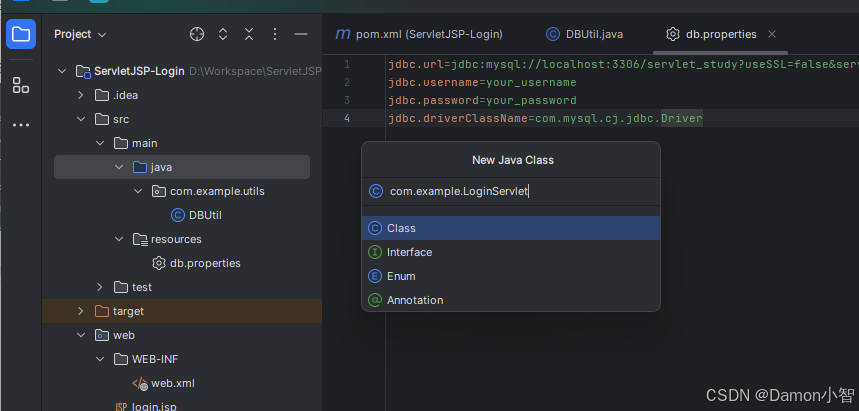Collapse the web folder
859x411 pixels.
point(81,335)
